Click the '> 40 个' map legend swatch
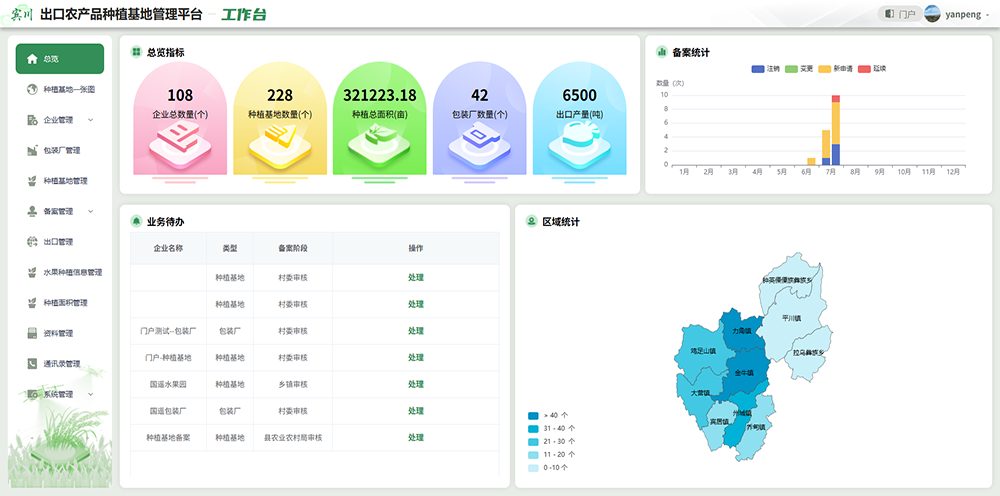Screen dimensions: 1000x496 tap(533, 415)
